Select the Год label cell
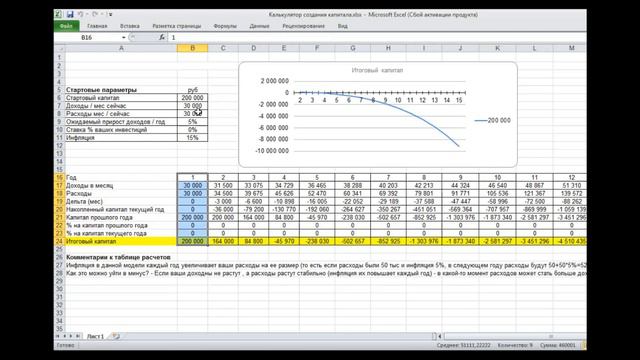The image size is (640, 360). pyautogui.click(x=121, y=178)
